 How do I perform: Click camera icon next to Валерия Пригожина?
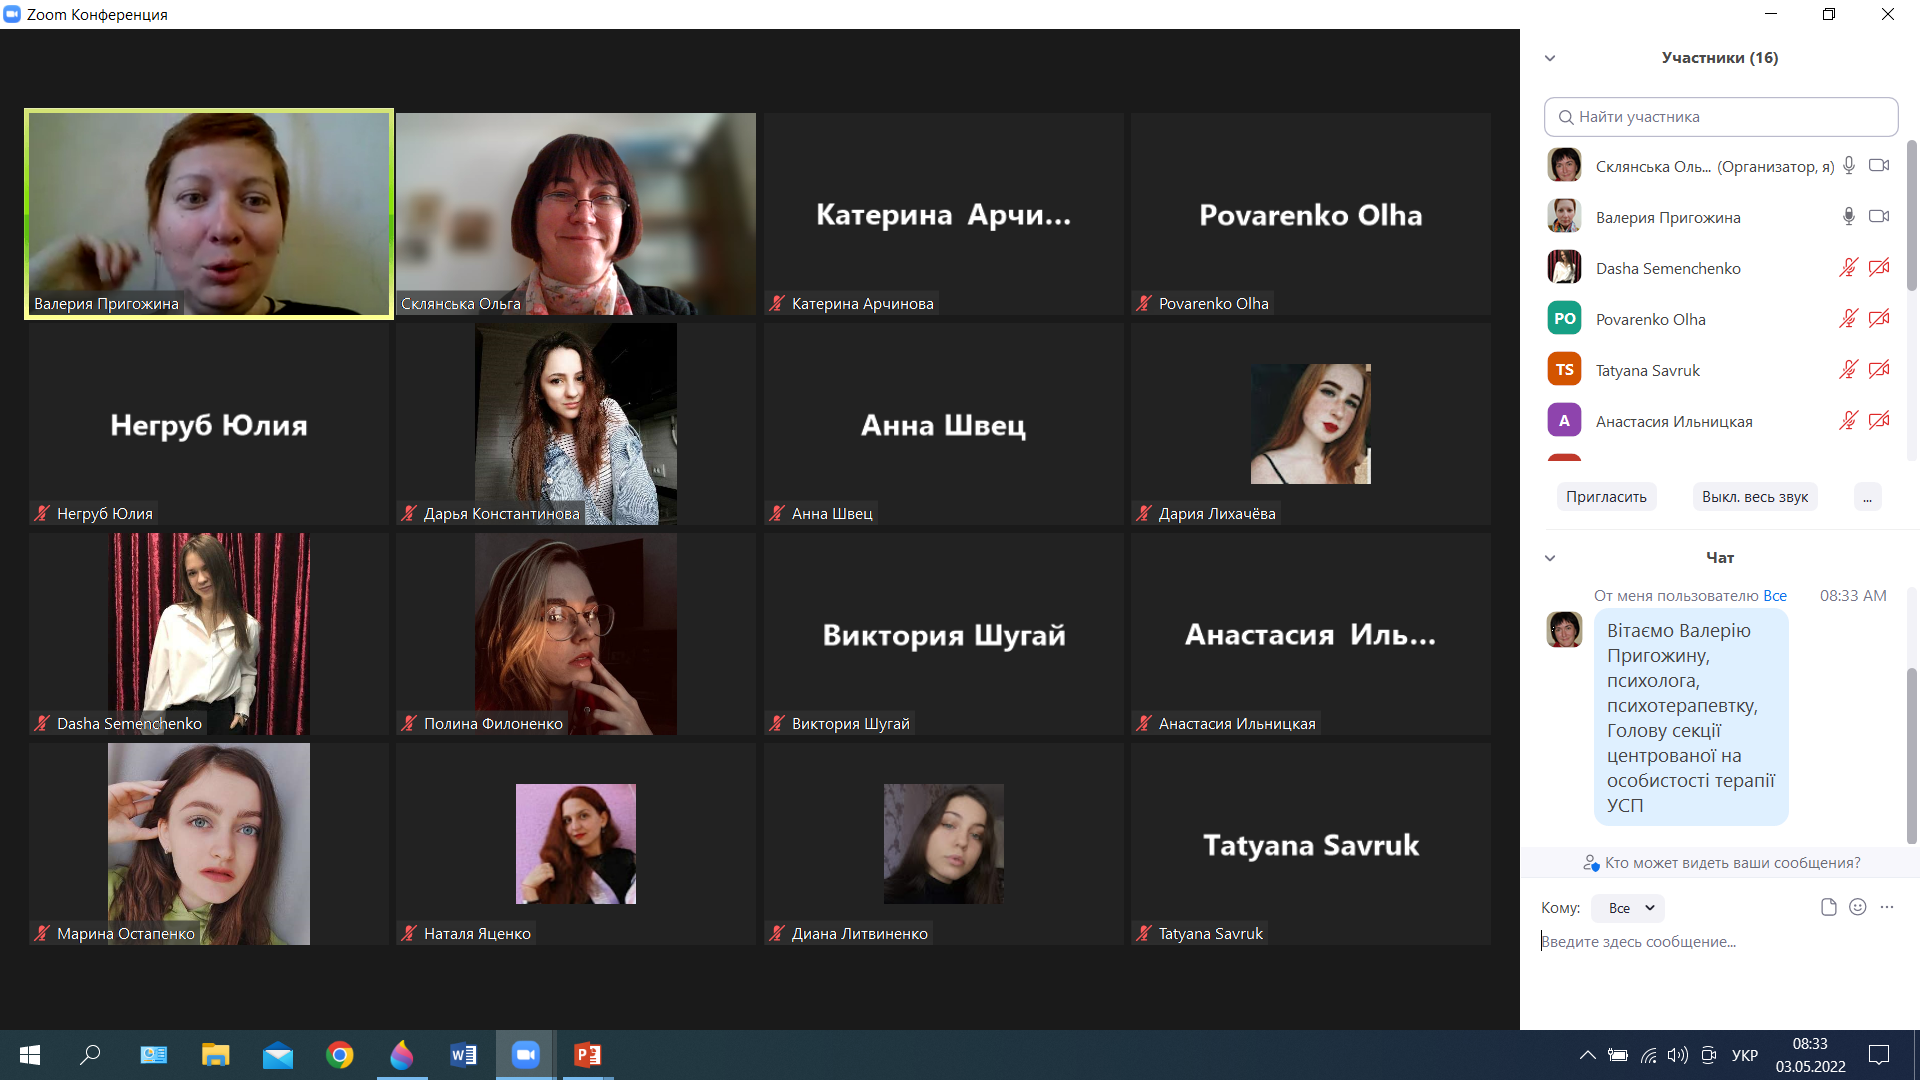pos(1879,217)
